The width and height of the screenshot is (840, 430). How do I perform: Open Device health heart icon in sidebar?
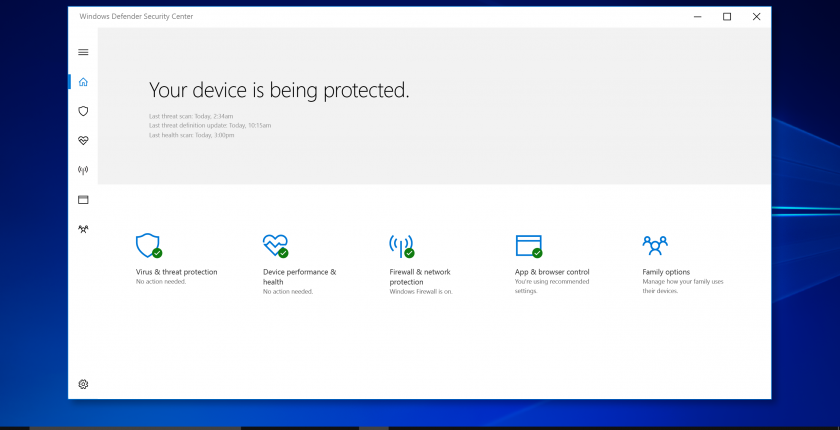tap(83, 140)
